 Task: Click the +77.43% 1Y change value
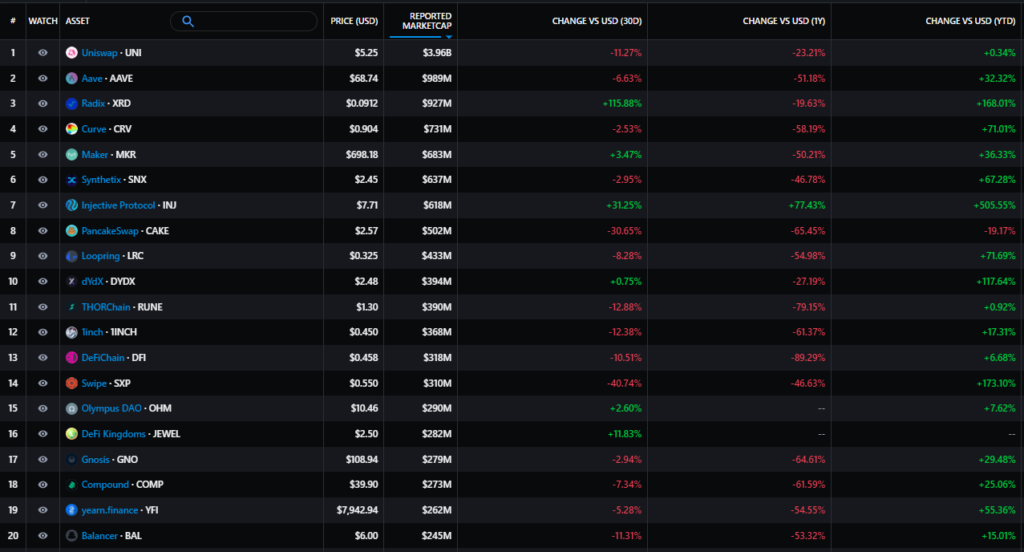[x=807, y=205]
